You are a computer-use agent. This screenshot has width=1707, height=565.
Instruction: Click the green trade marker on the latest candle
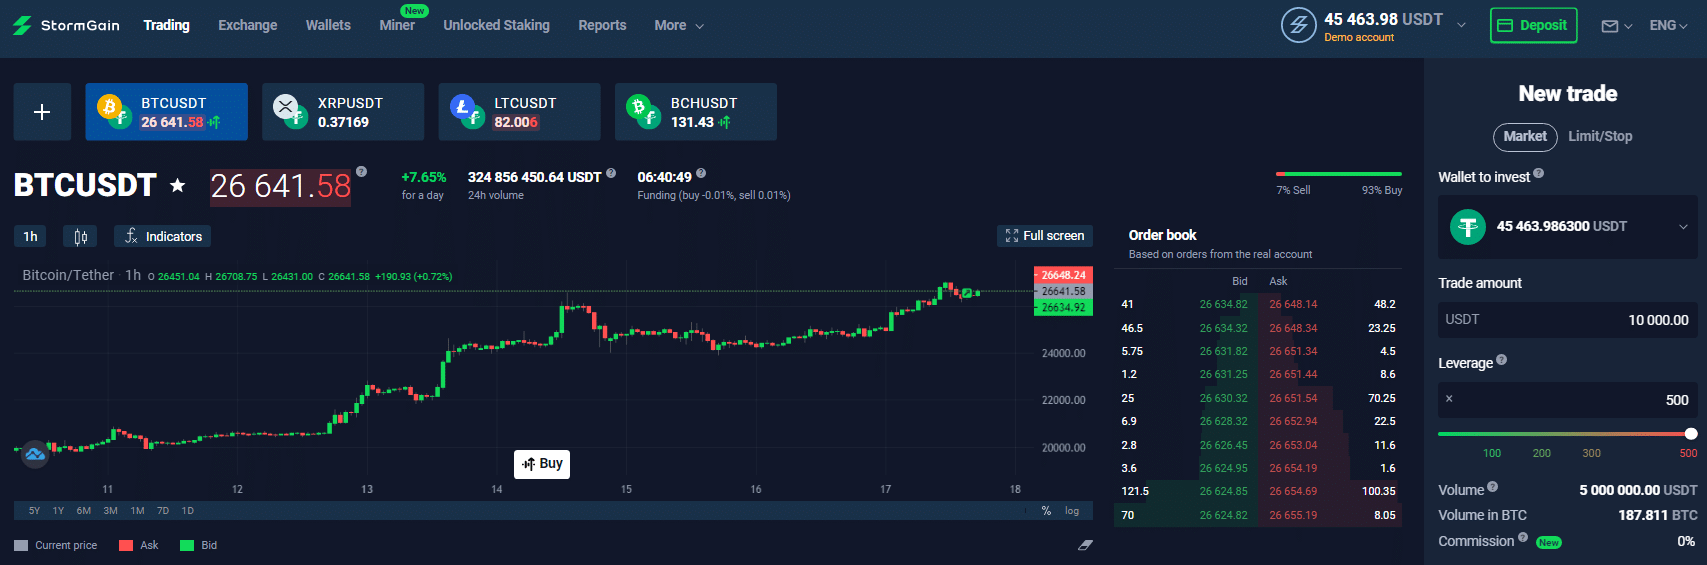[x=967, y=293]
